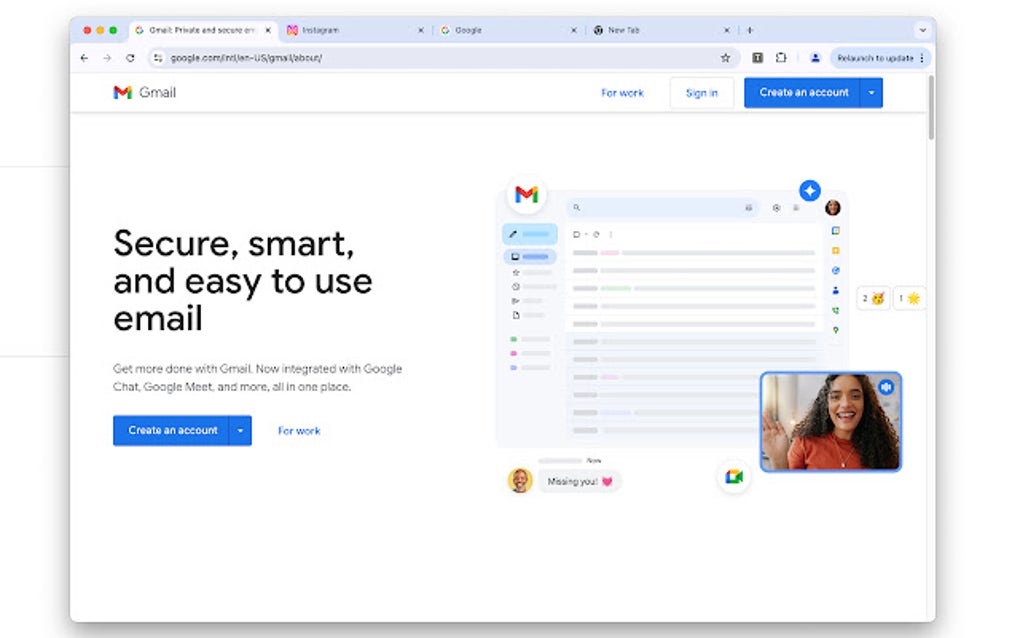Mute the speaker on the video call thumbnail
The width and height of the screenshot is (1020, 638).
[x=886, y=387]
